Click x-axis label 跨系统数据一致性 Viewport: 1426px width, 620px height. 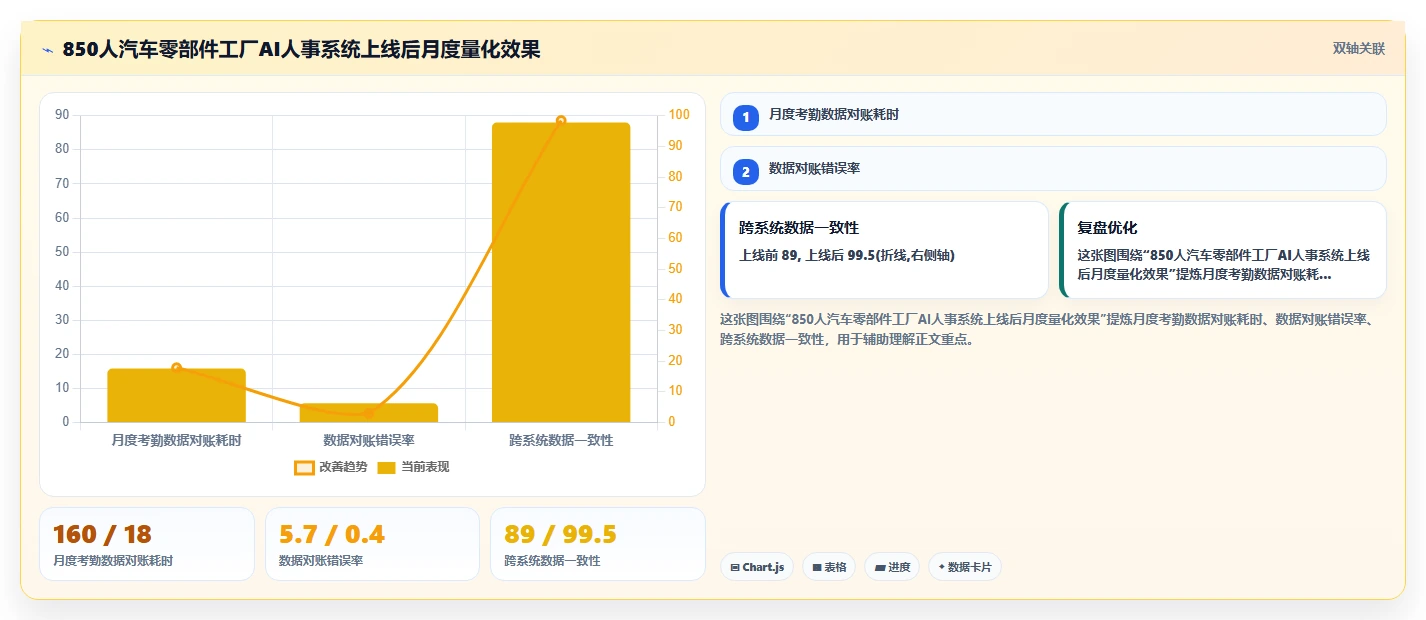pyautogui.click(x=561, y=440)
